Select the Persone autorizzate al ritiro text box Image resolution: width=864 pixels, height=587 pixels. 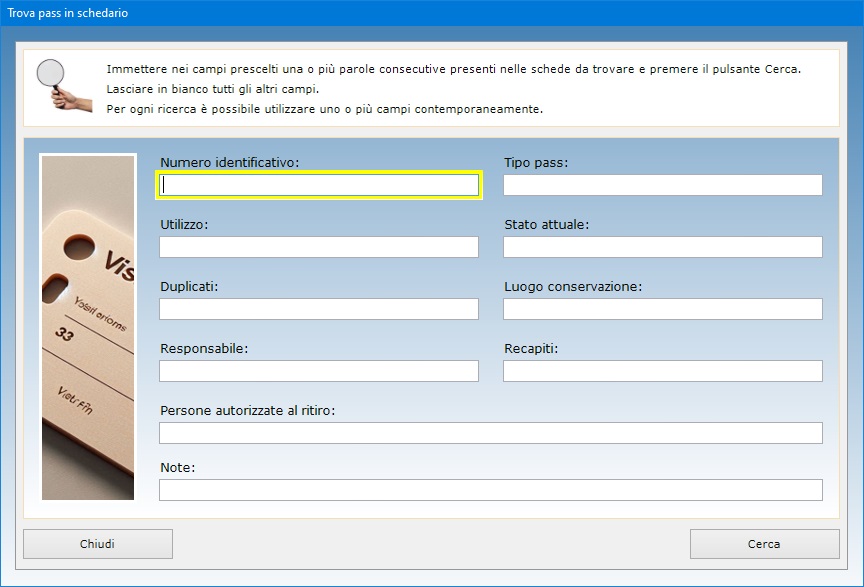tap(490, 433)
